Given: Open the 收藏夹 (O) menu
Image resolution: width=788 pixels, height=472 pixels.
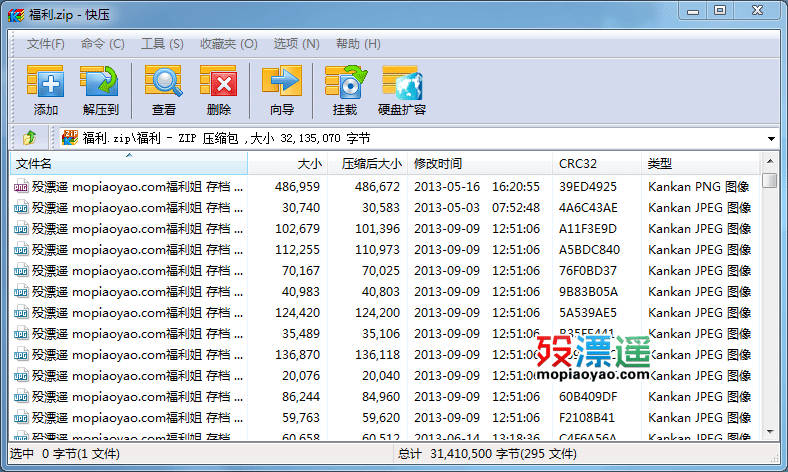Looking at the screenshot, I should [229, 44].
